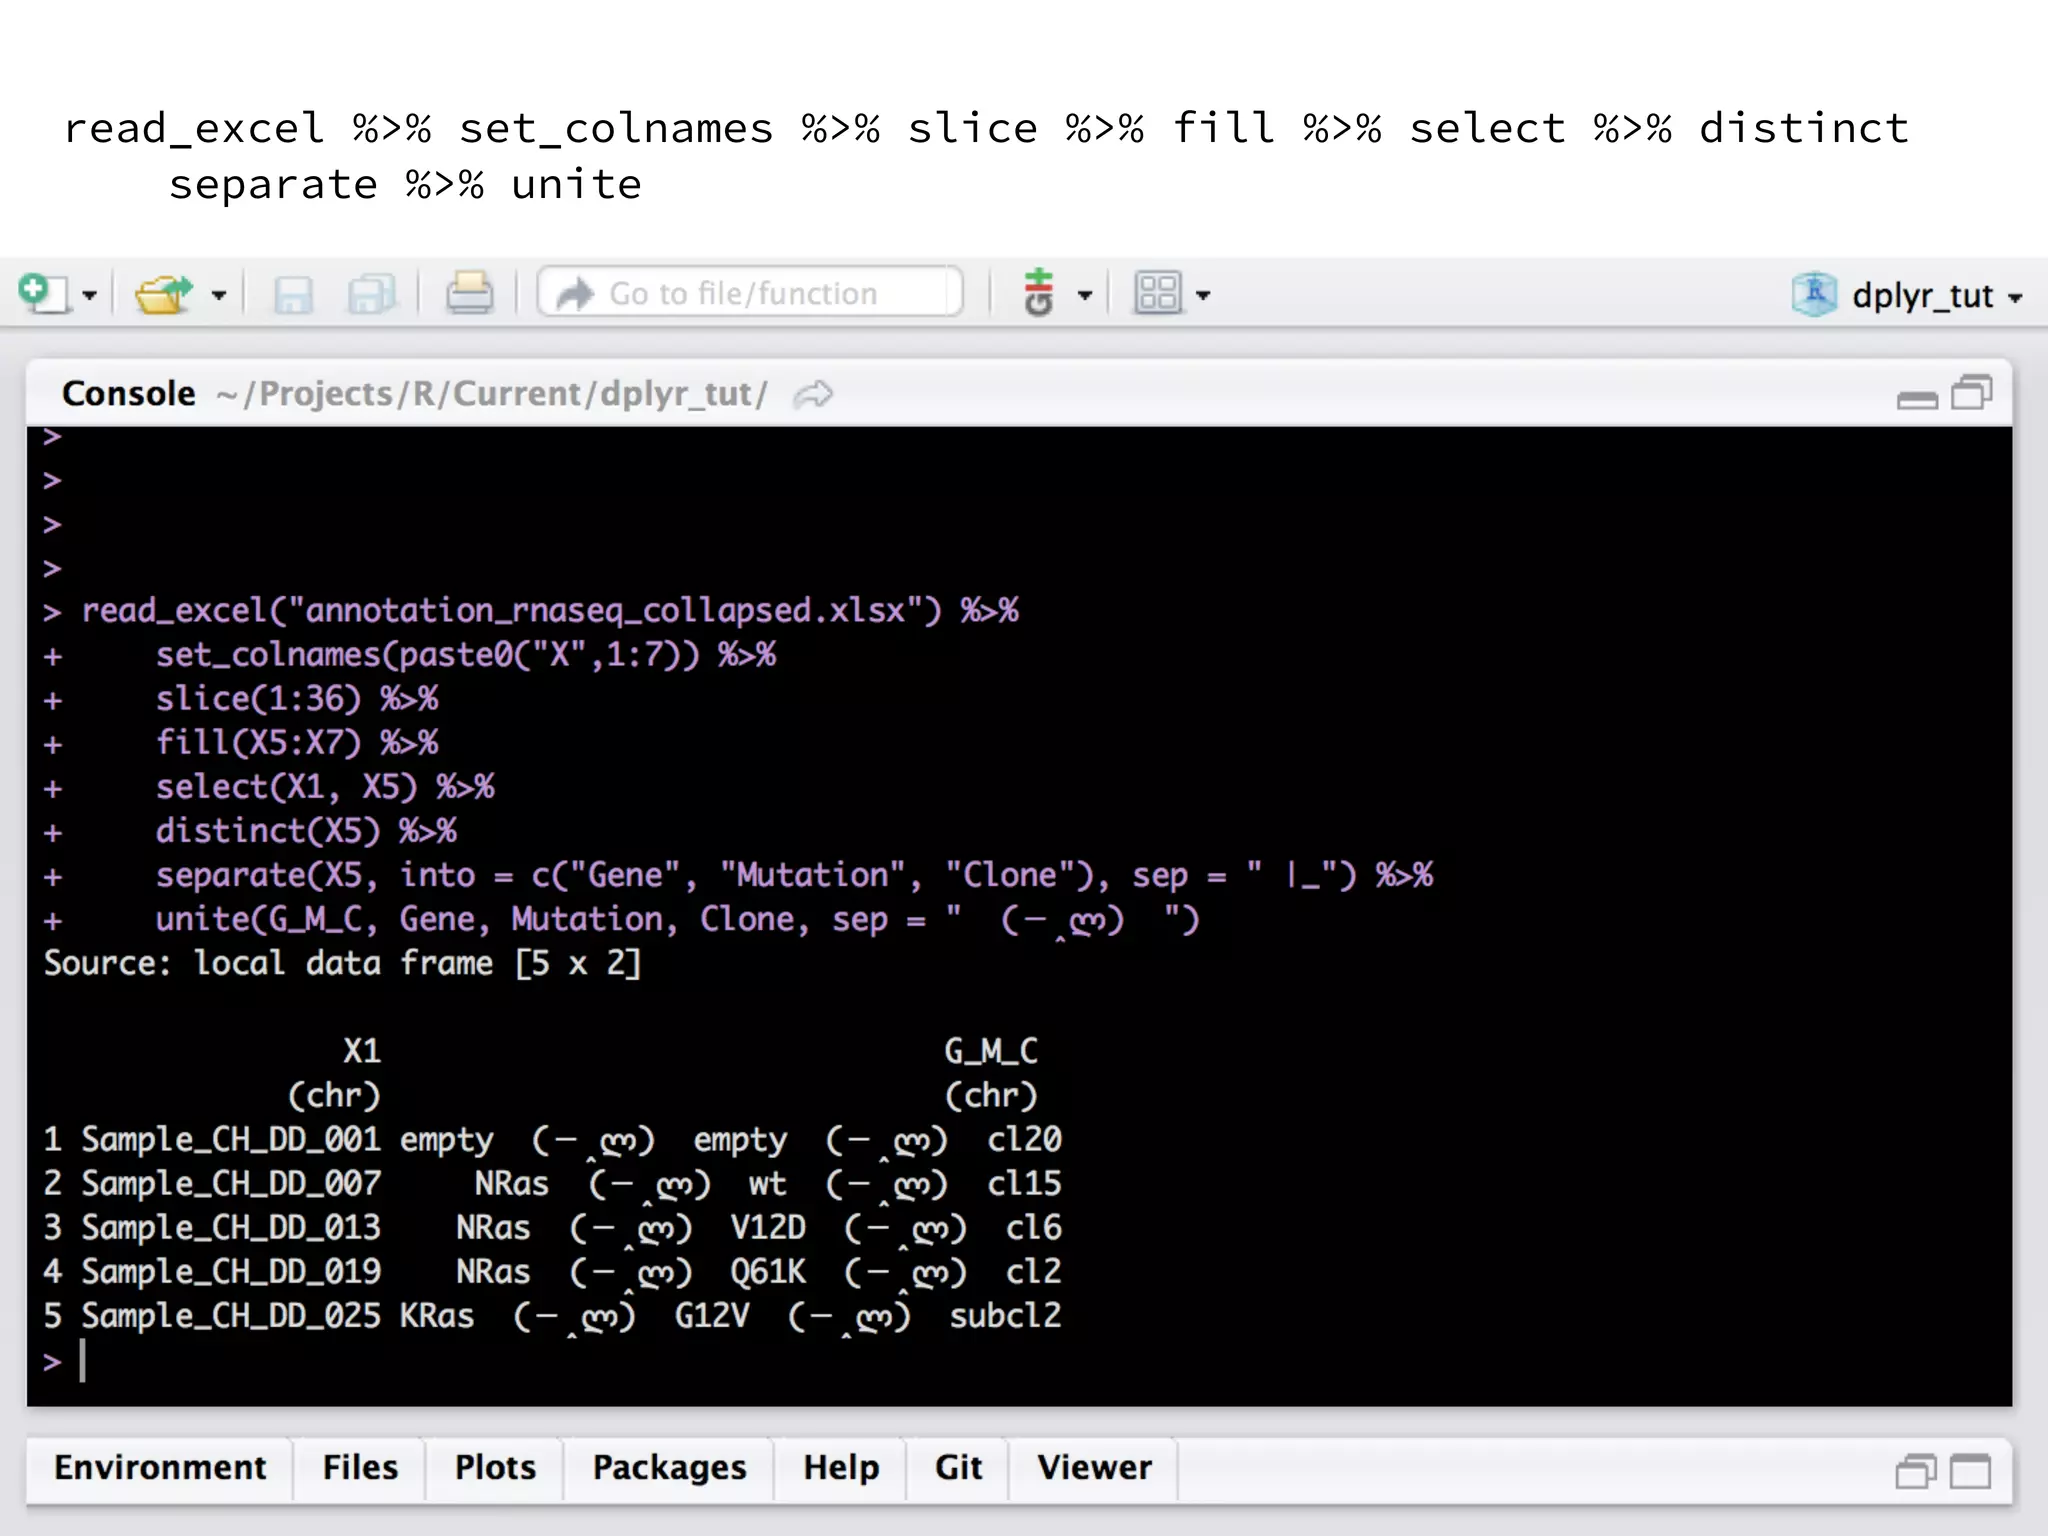Click the Sample_CH_DD_007 row
Image resolution: width=2048 pixels, height=1536 pixels.
552,1184
